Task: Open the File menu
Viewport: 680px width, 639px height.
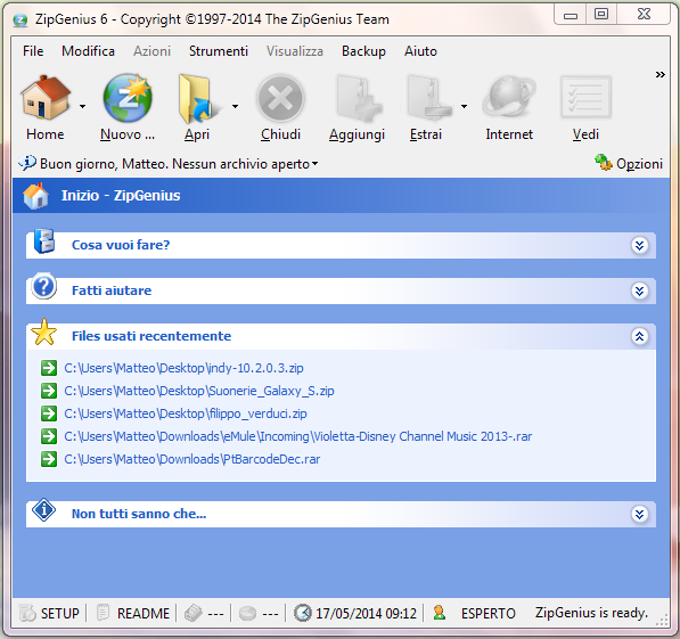Action: [33, 51]
